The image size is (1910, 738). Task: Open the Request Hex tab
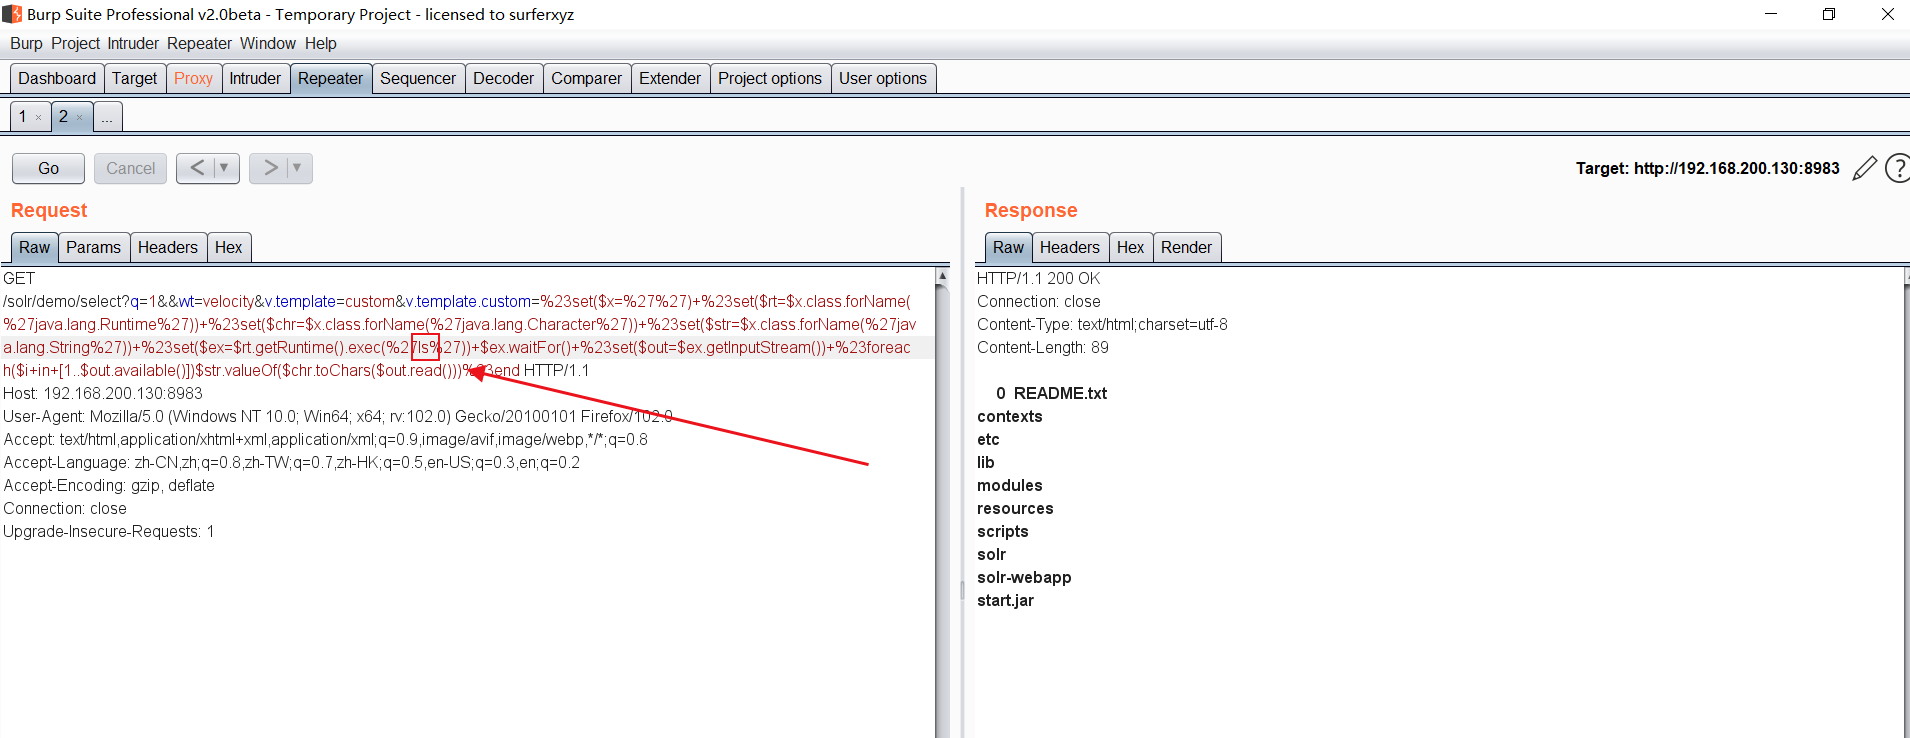pyautogui.click(x=229, y=247)
